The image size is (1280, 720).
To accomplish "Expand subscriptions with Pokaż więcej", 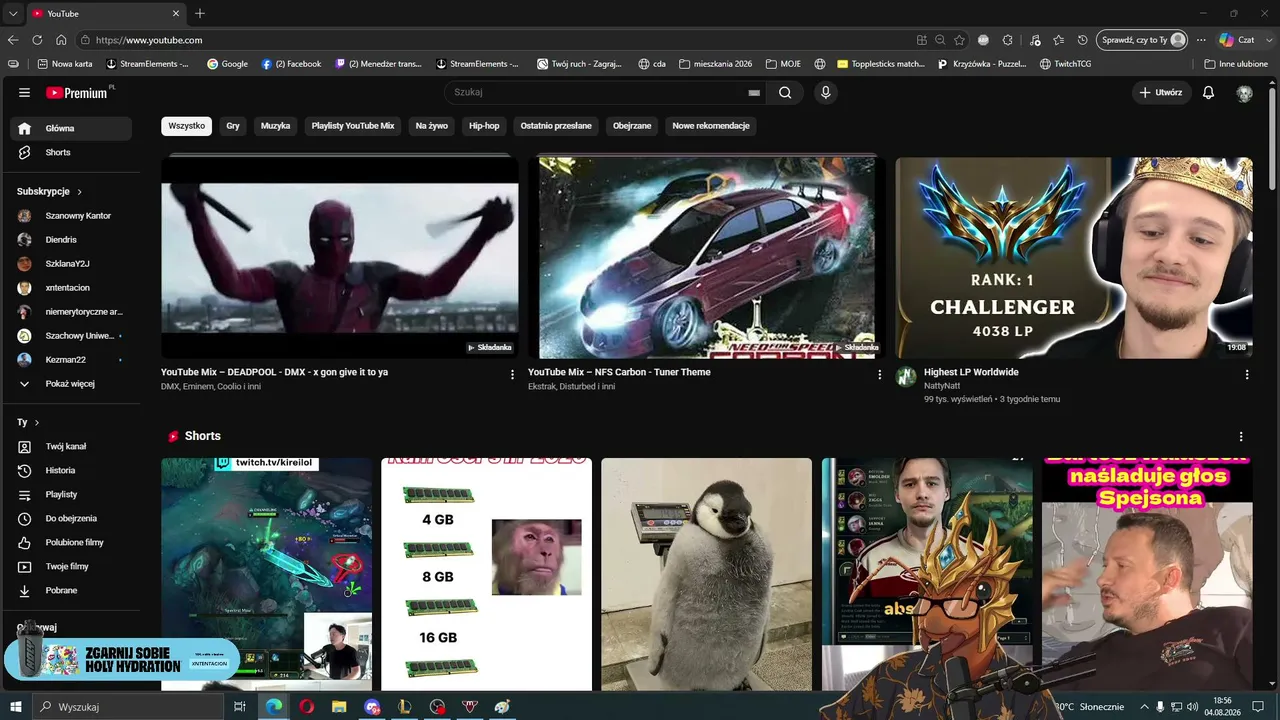I will (70, 384).
